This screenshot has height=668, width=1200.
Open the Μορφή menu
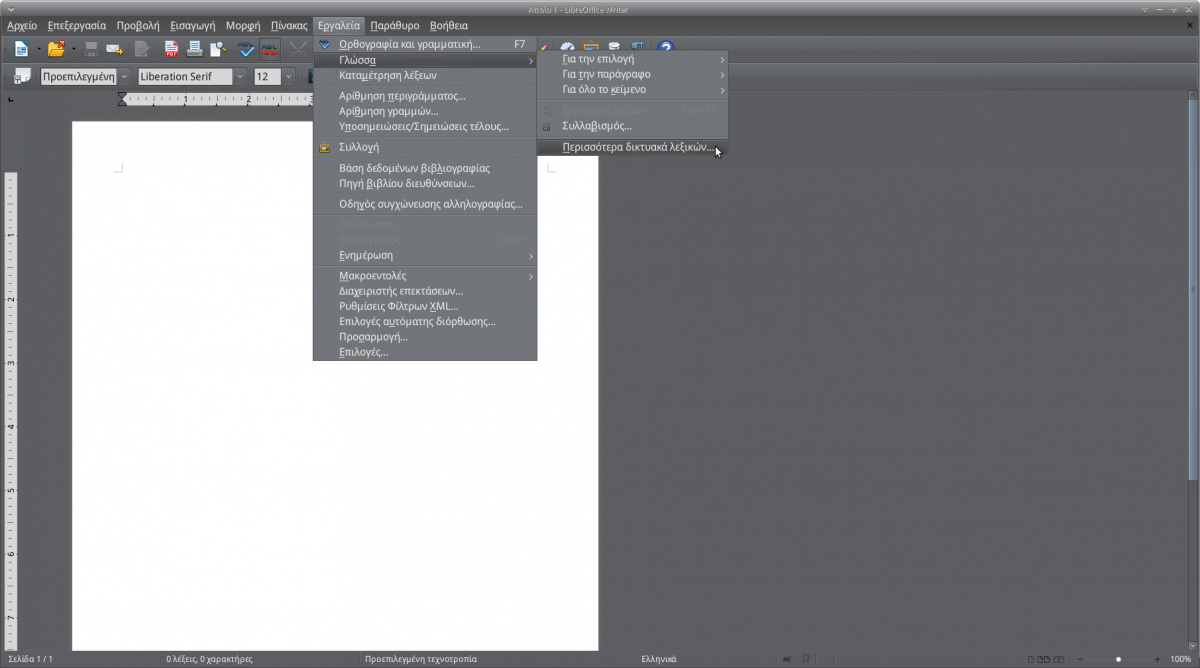pyautogui.click(x=243, y=25)
